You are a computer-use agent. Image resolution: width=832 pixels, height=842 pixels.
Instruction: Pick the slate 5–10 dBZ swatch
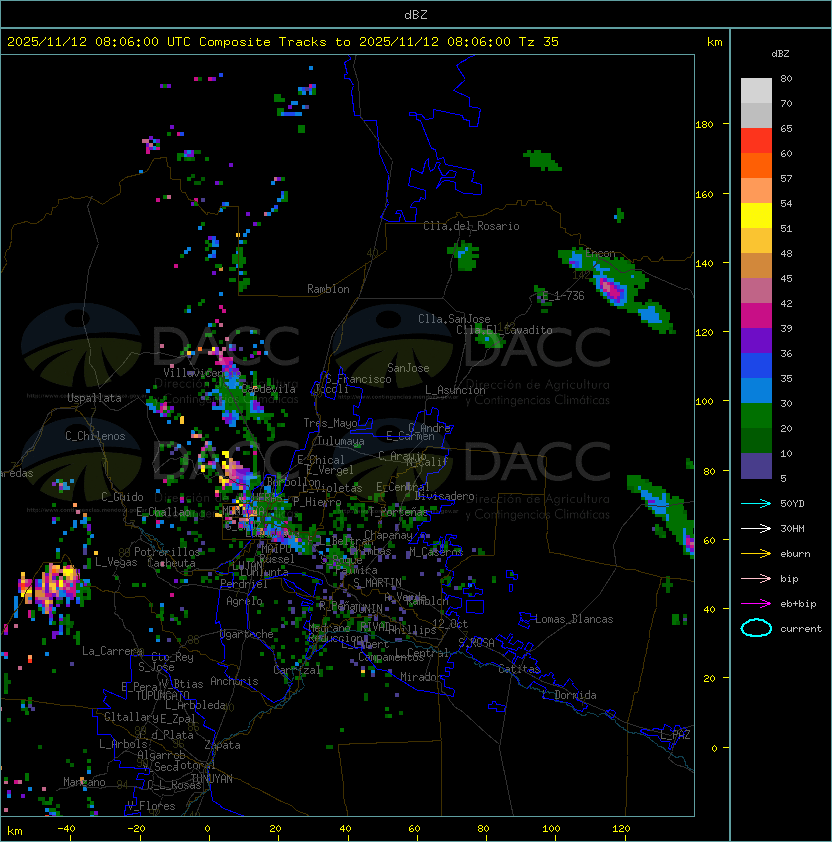point(756,466)
